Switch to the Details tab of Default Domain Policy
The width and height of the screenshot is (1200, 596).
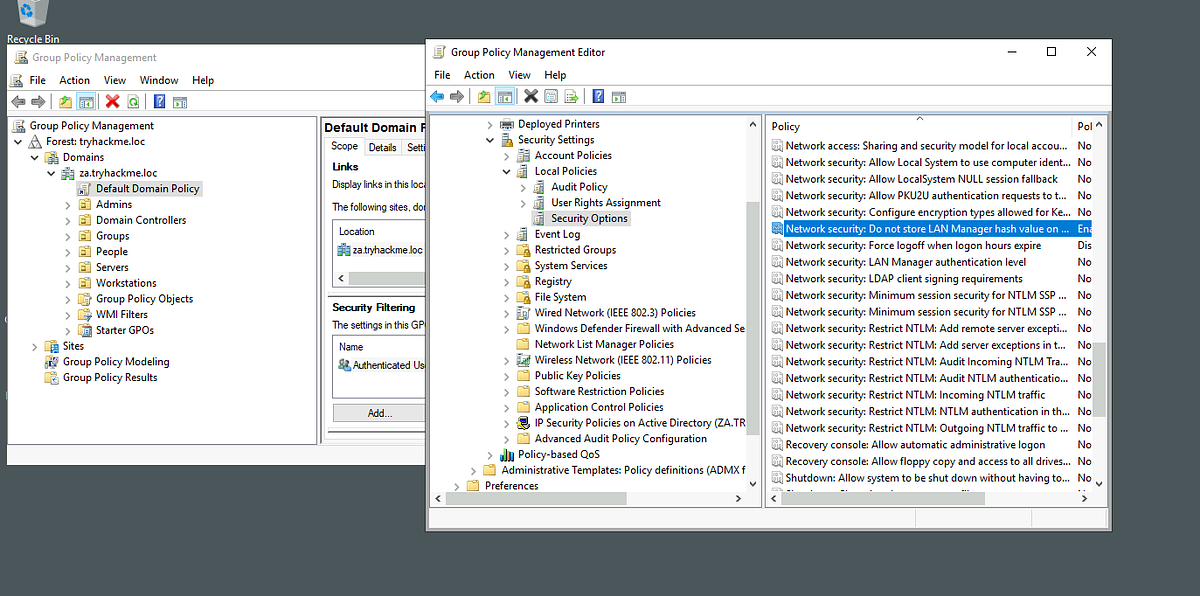(x=385, y=145)
